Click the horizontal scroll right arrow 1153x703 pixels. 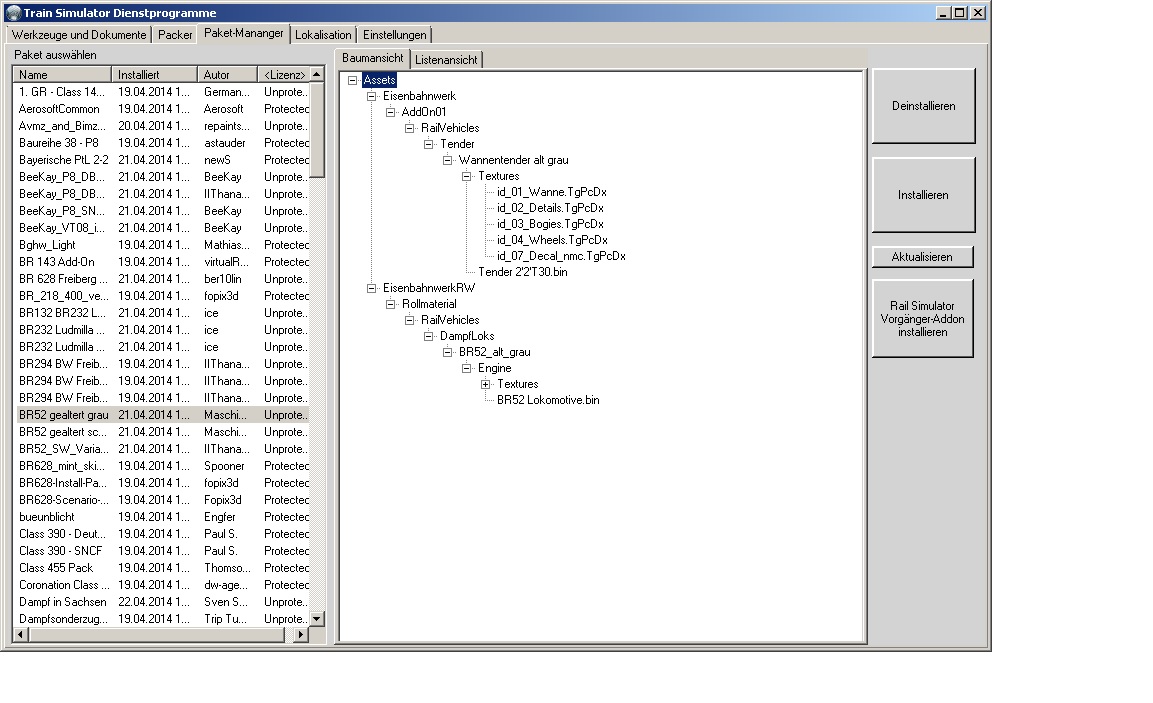[x=300, y=635]
